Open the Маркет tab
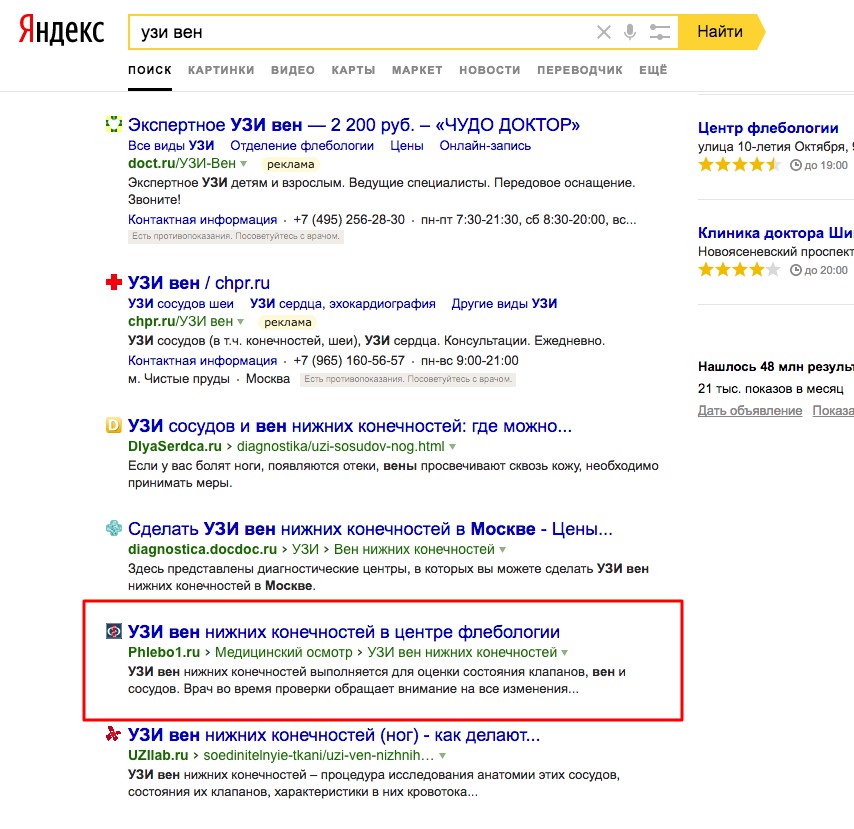Image resolution: width=854 pixels, height=829 pixels. 417,70
